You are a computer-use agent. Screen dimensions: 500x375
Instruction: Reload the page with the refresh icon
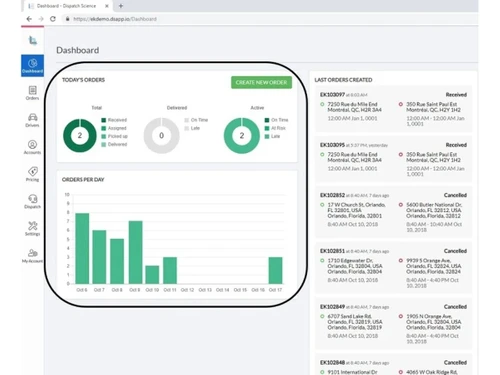[x=53, y=19]
